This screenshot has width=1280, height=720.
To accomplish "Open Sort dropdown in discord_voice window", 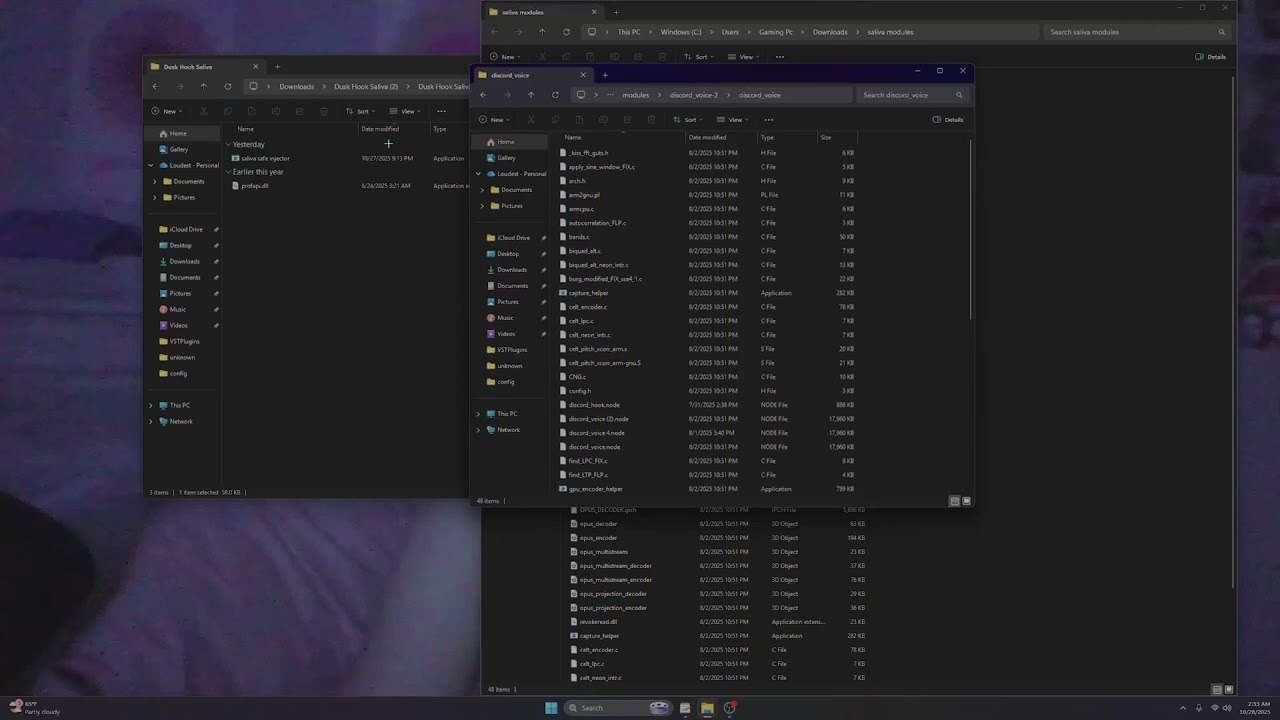I will [689, 120].
